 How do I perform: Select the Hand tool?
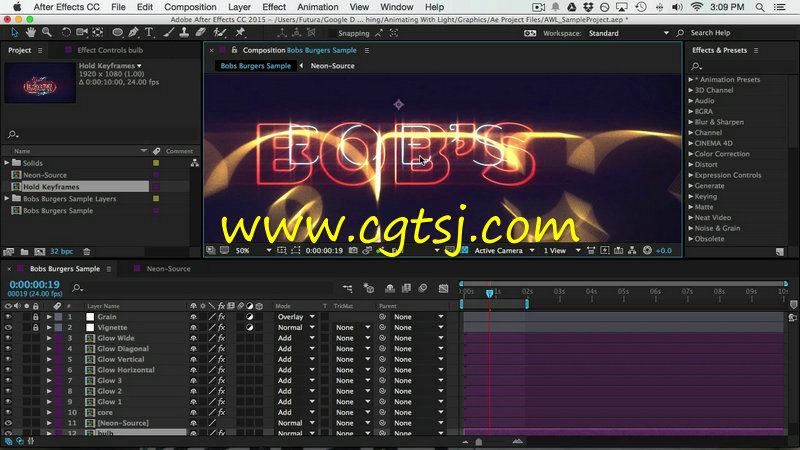click(x=31, y=33)
